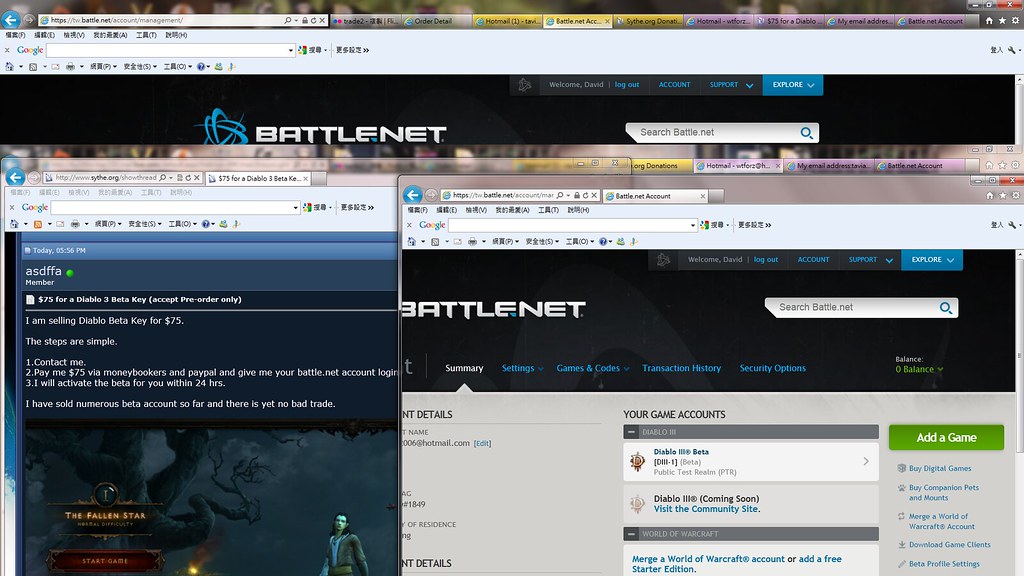
Task: Click the printer icon in sythe.org window
Action: point(75,224)
